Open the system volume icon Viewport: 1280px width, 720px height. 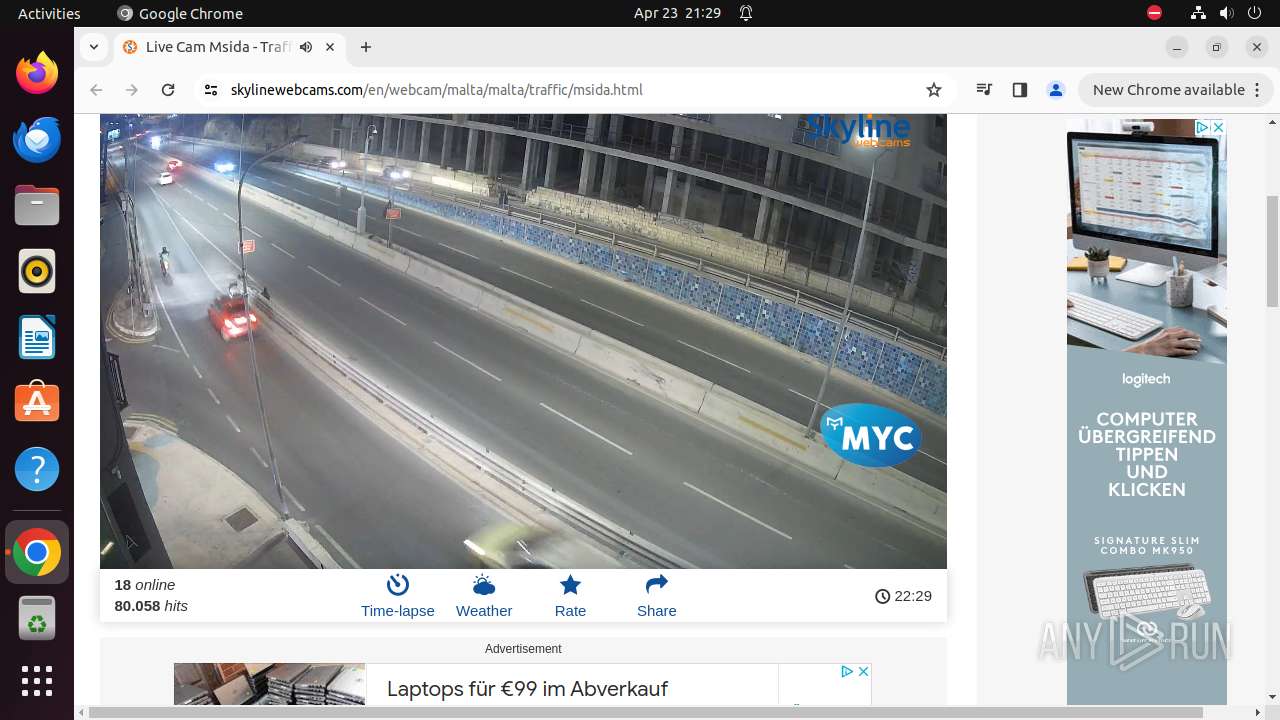1226,13
